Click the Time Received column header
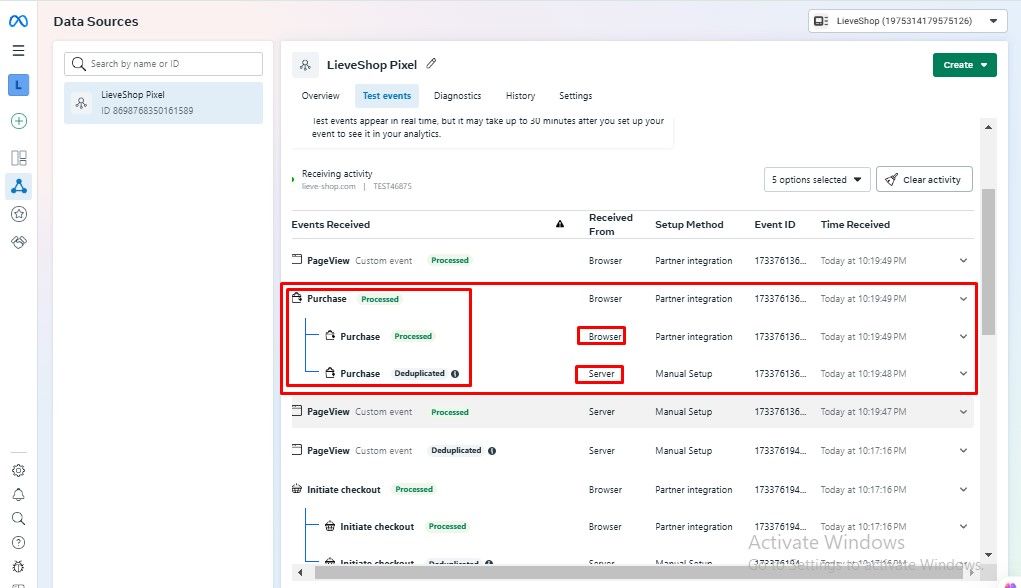Image resolution: width=1021 pixels, height=588 pixels. [855, 225]
